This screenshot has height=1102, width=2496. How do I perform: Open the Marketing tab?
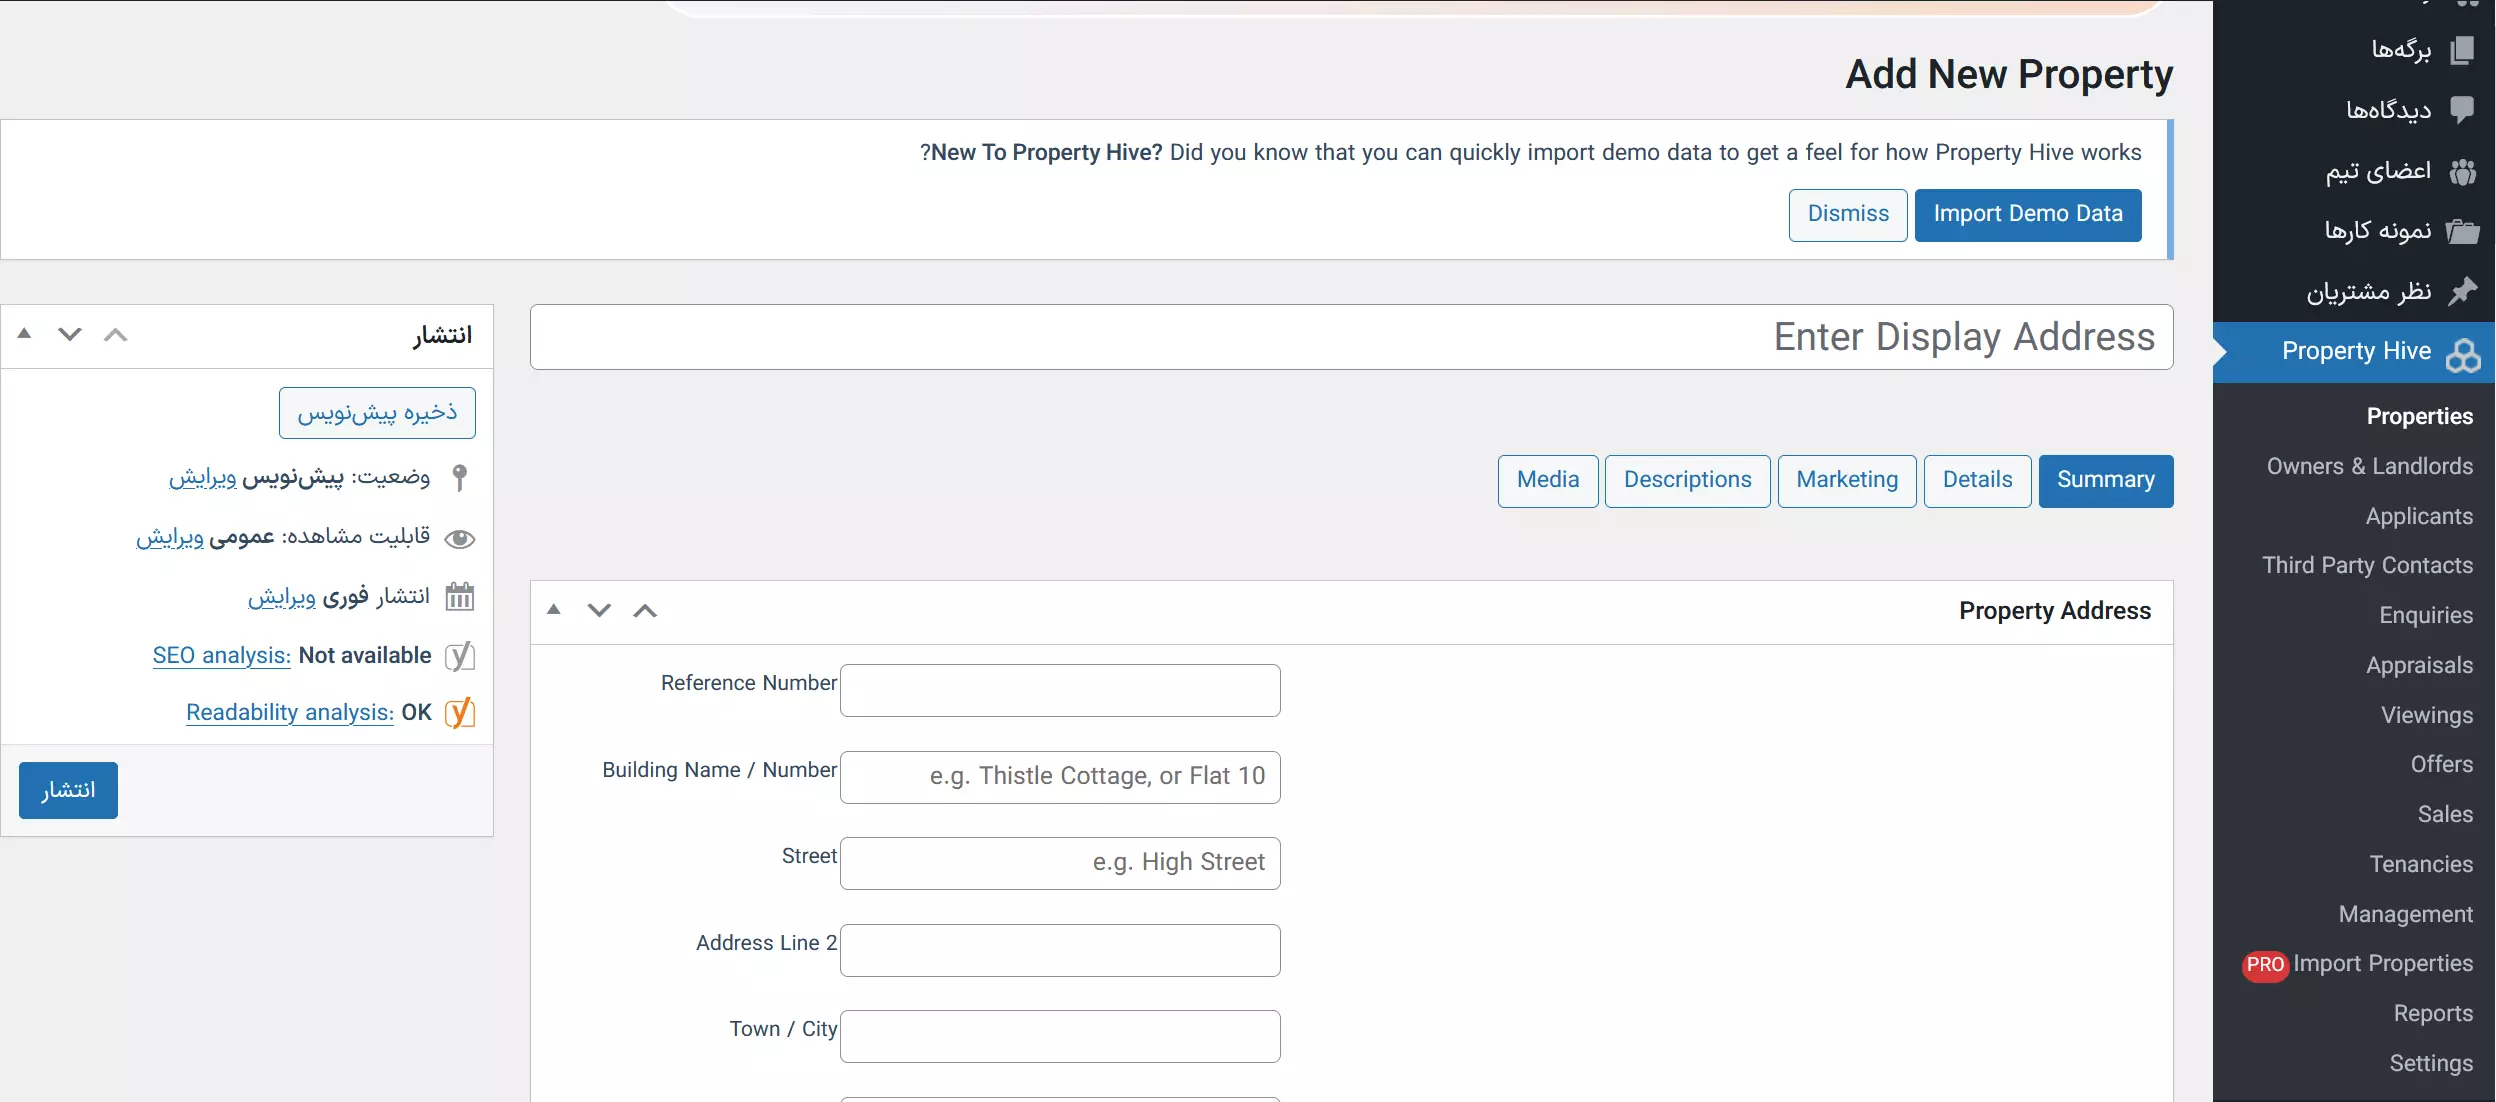tap(1847, 481)
